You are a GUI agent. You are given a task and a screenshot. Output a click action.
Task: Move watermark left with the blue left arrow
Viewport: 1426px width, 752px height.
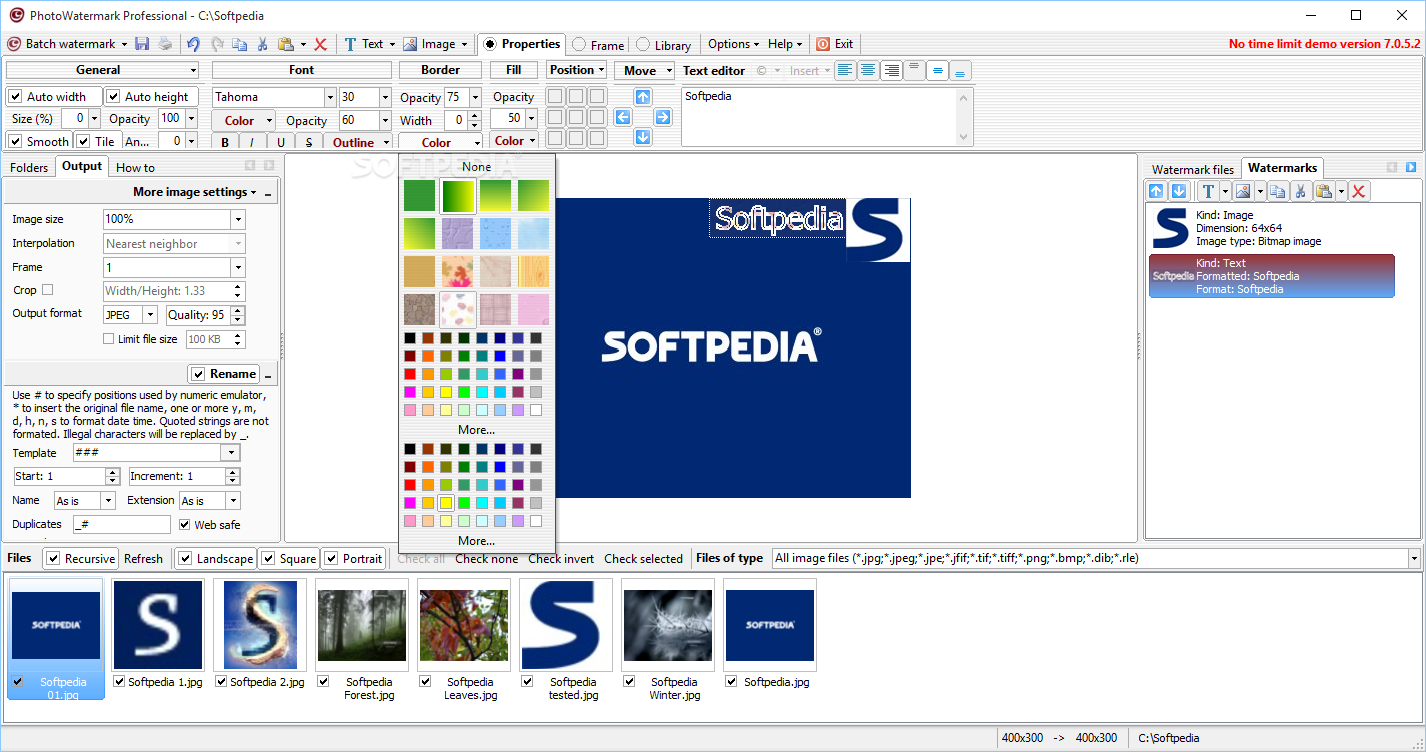(x=622, y=117)
